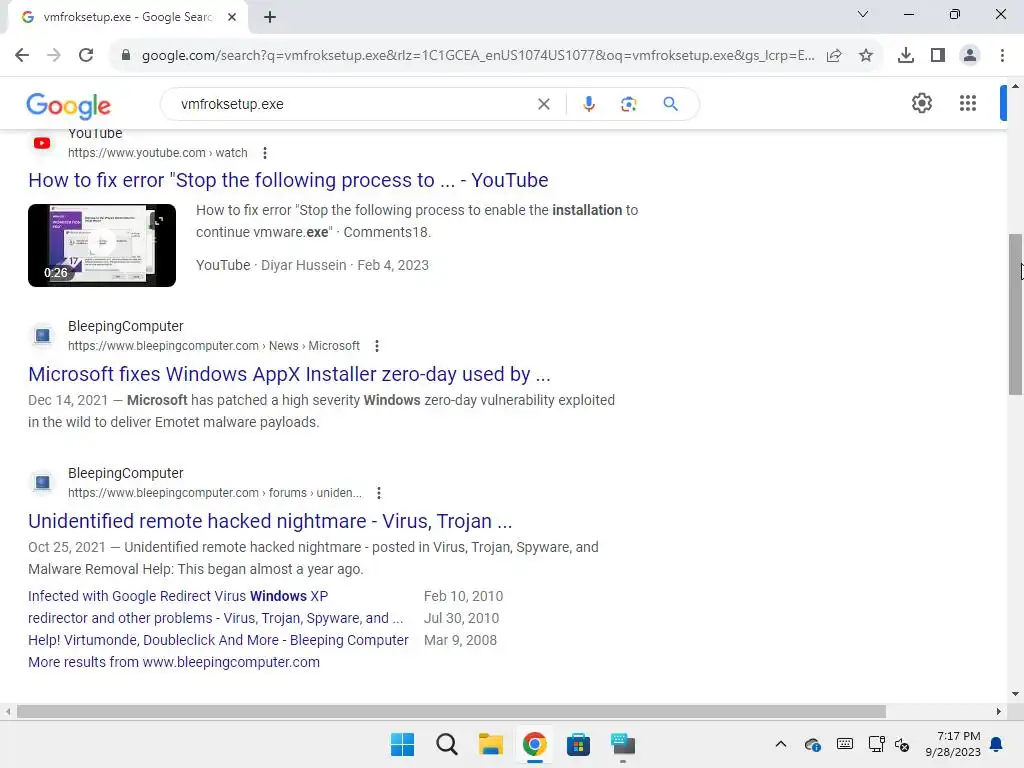
Task: Open options for YouTube result
Action: (x=264, y=153)
